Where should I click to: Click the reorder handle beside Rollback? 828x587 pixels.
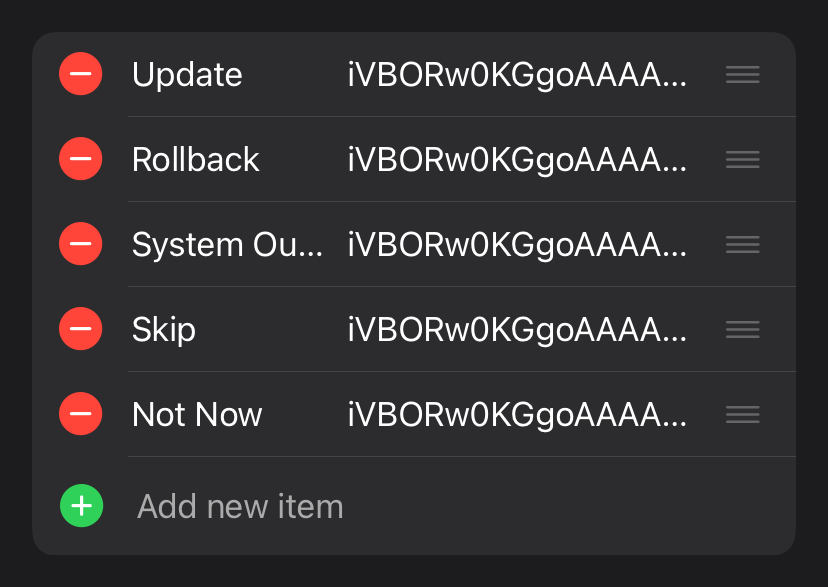coord(742,159)
